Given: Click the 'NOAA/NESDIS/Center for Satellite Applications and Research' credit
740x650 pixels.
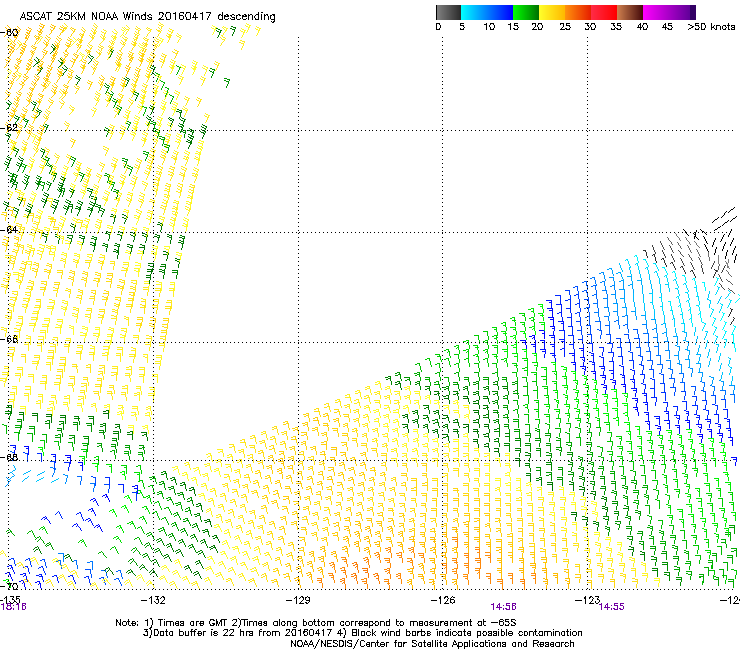Looking at the screenshot, I should 432,644.
